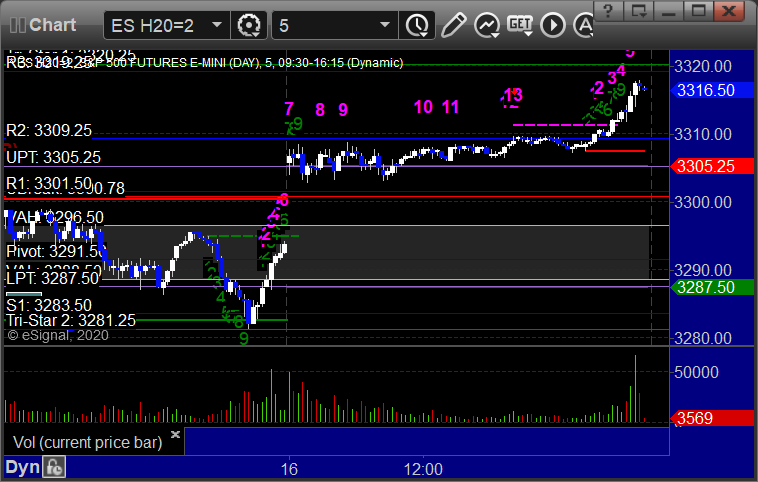Click the R1: 3301.50 level label
758x482 pixels.
[x=49, y=183]
